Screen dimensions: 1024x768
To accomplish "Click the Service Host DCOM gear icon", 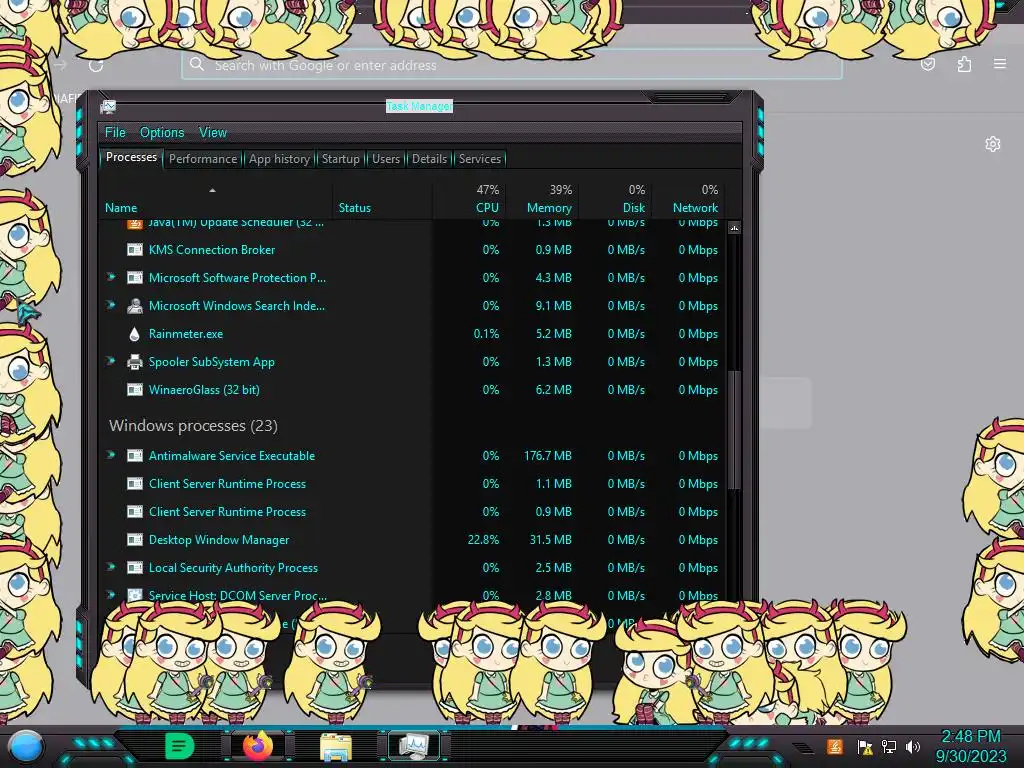I will 135,596.
